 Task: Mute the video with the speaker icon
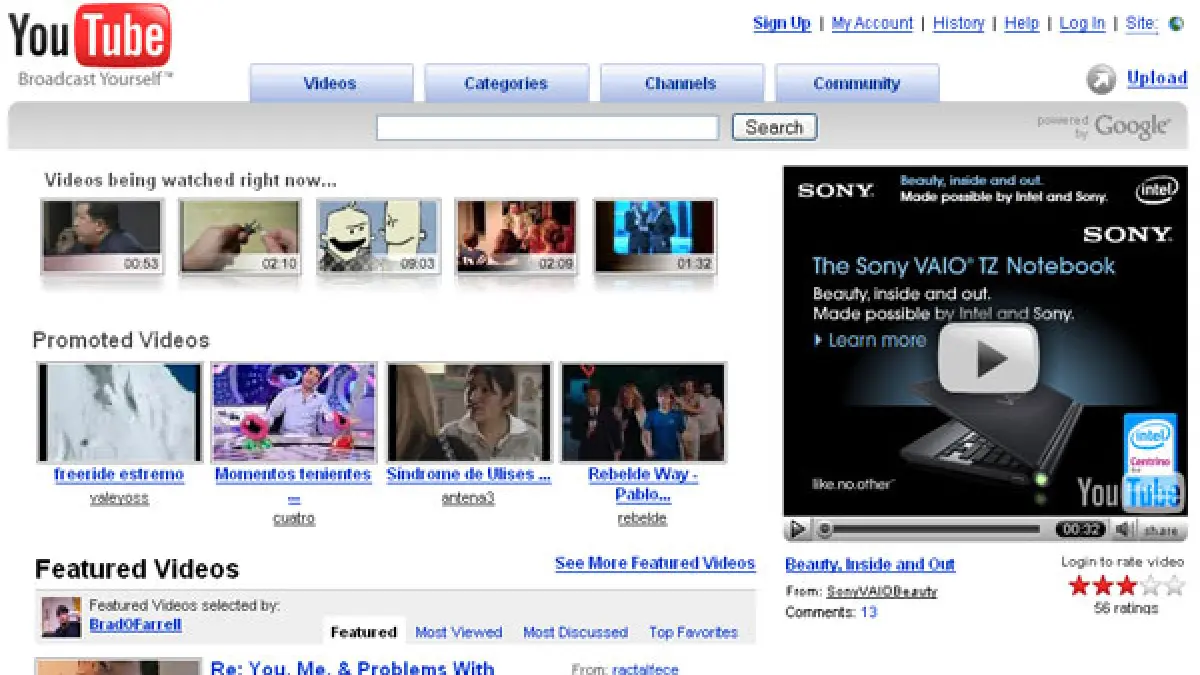point(1124,529)
